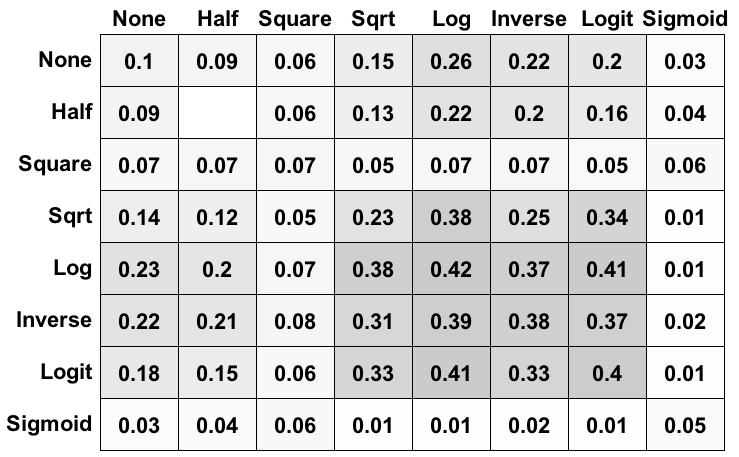Select the 0.16 cell in the Half row
This screenshot has height=457, width=739.
608,113
